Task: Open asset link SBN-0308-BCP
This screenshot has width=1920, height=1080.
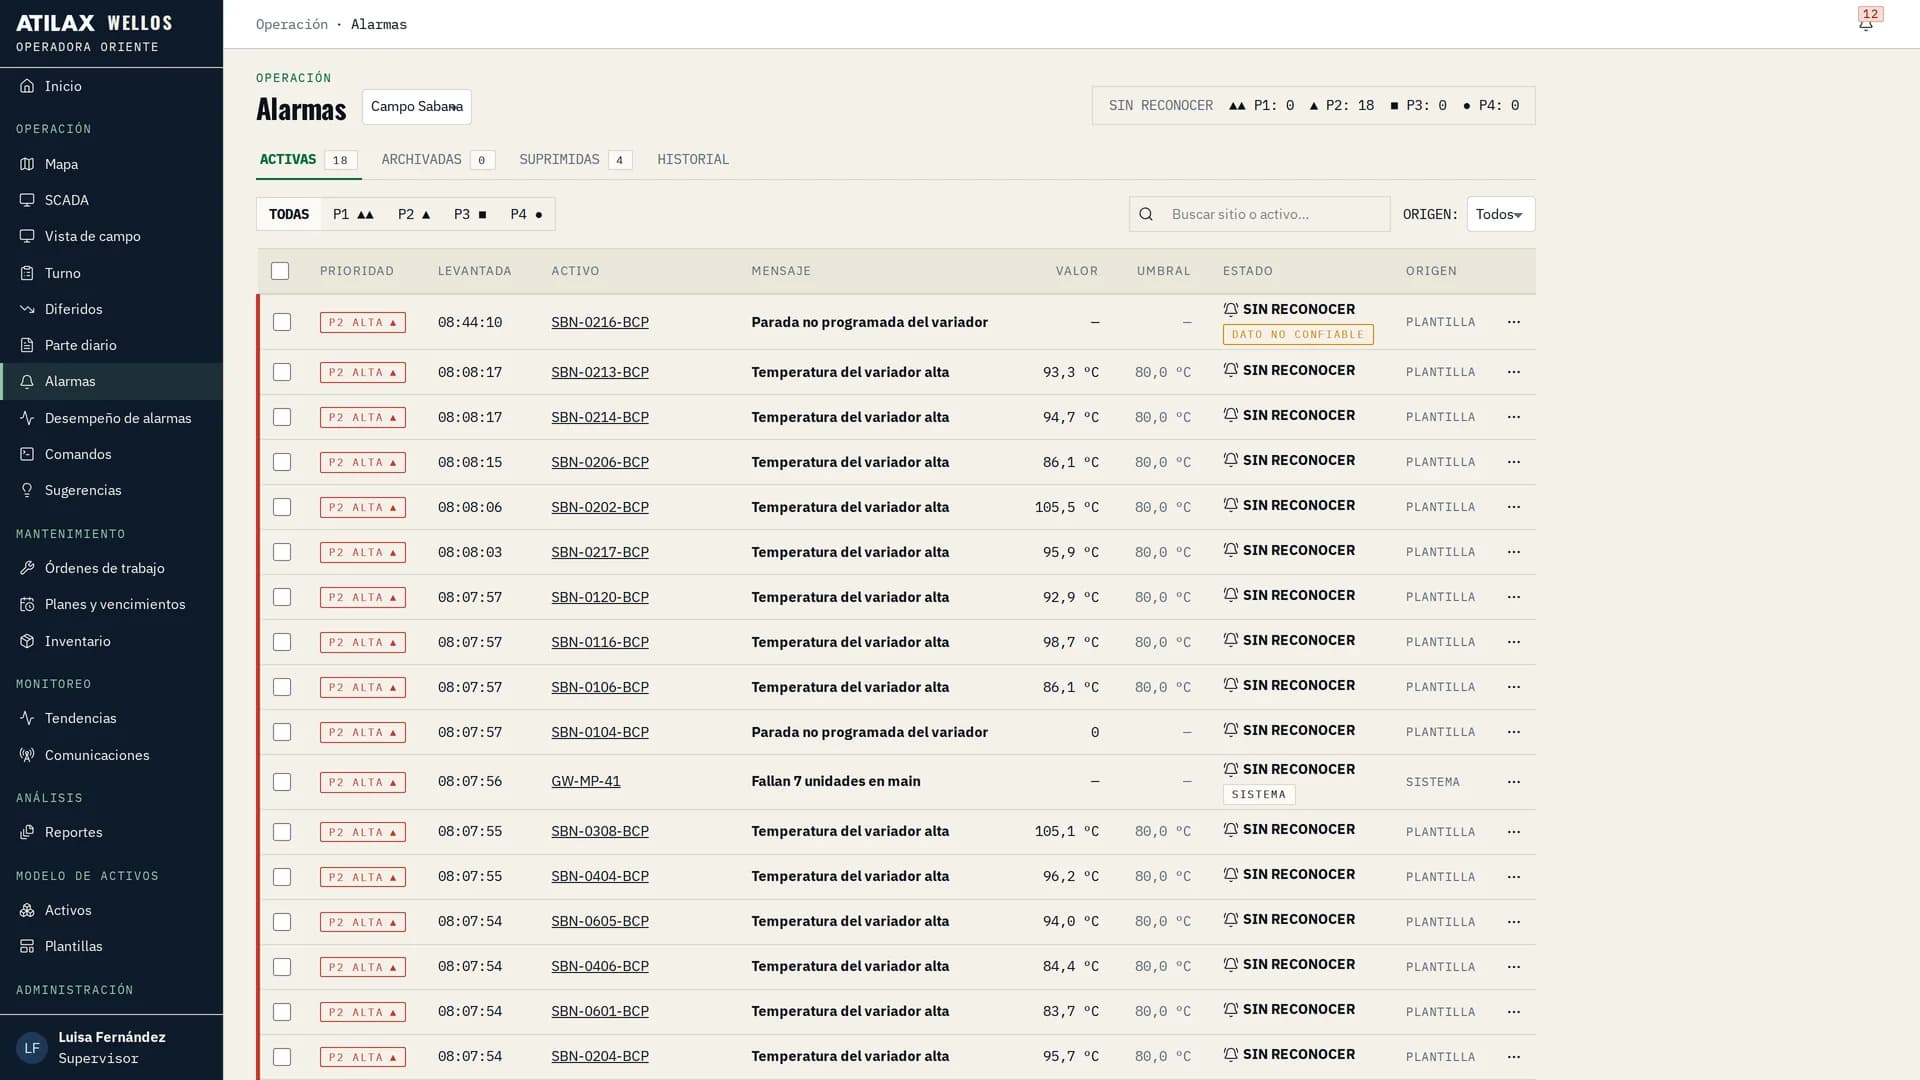Action: click(600, 831)
